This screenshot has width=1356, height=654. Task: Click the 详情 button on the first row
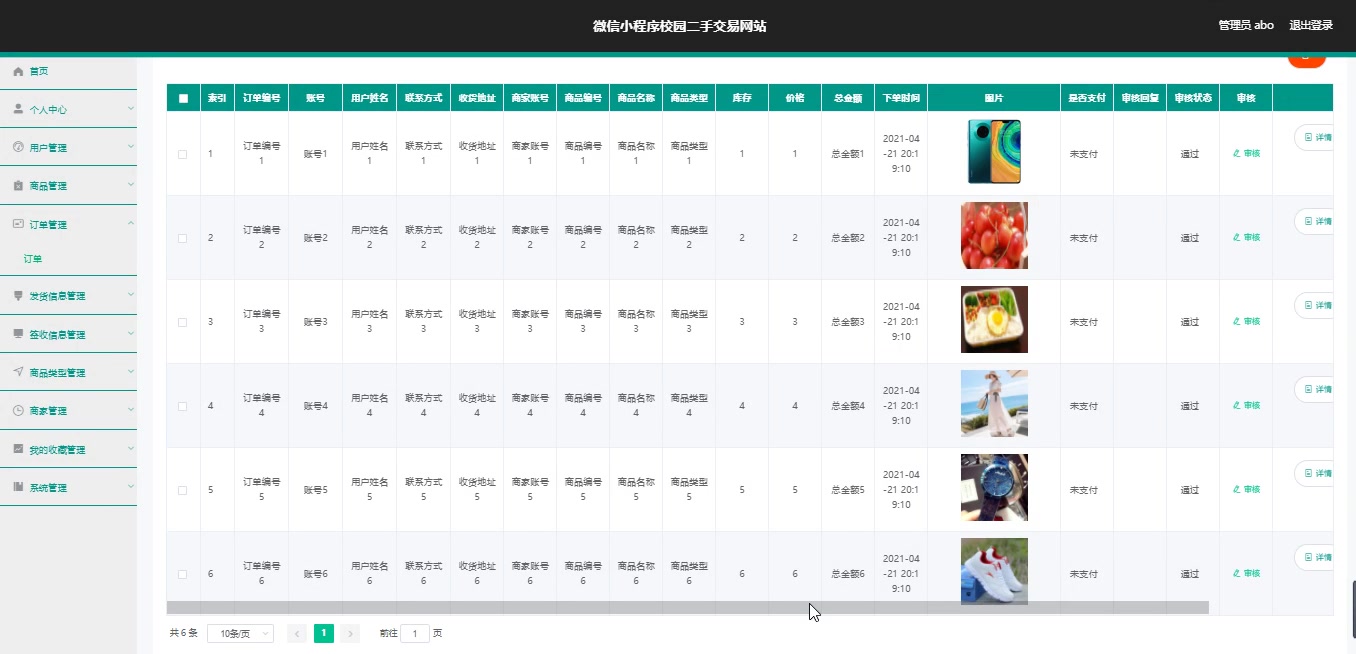click(1317, 137)
